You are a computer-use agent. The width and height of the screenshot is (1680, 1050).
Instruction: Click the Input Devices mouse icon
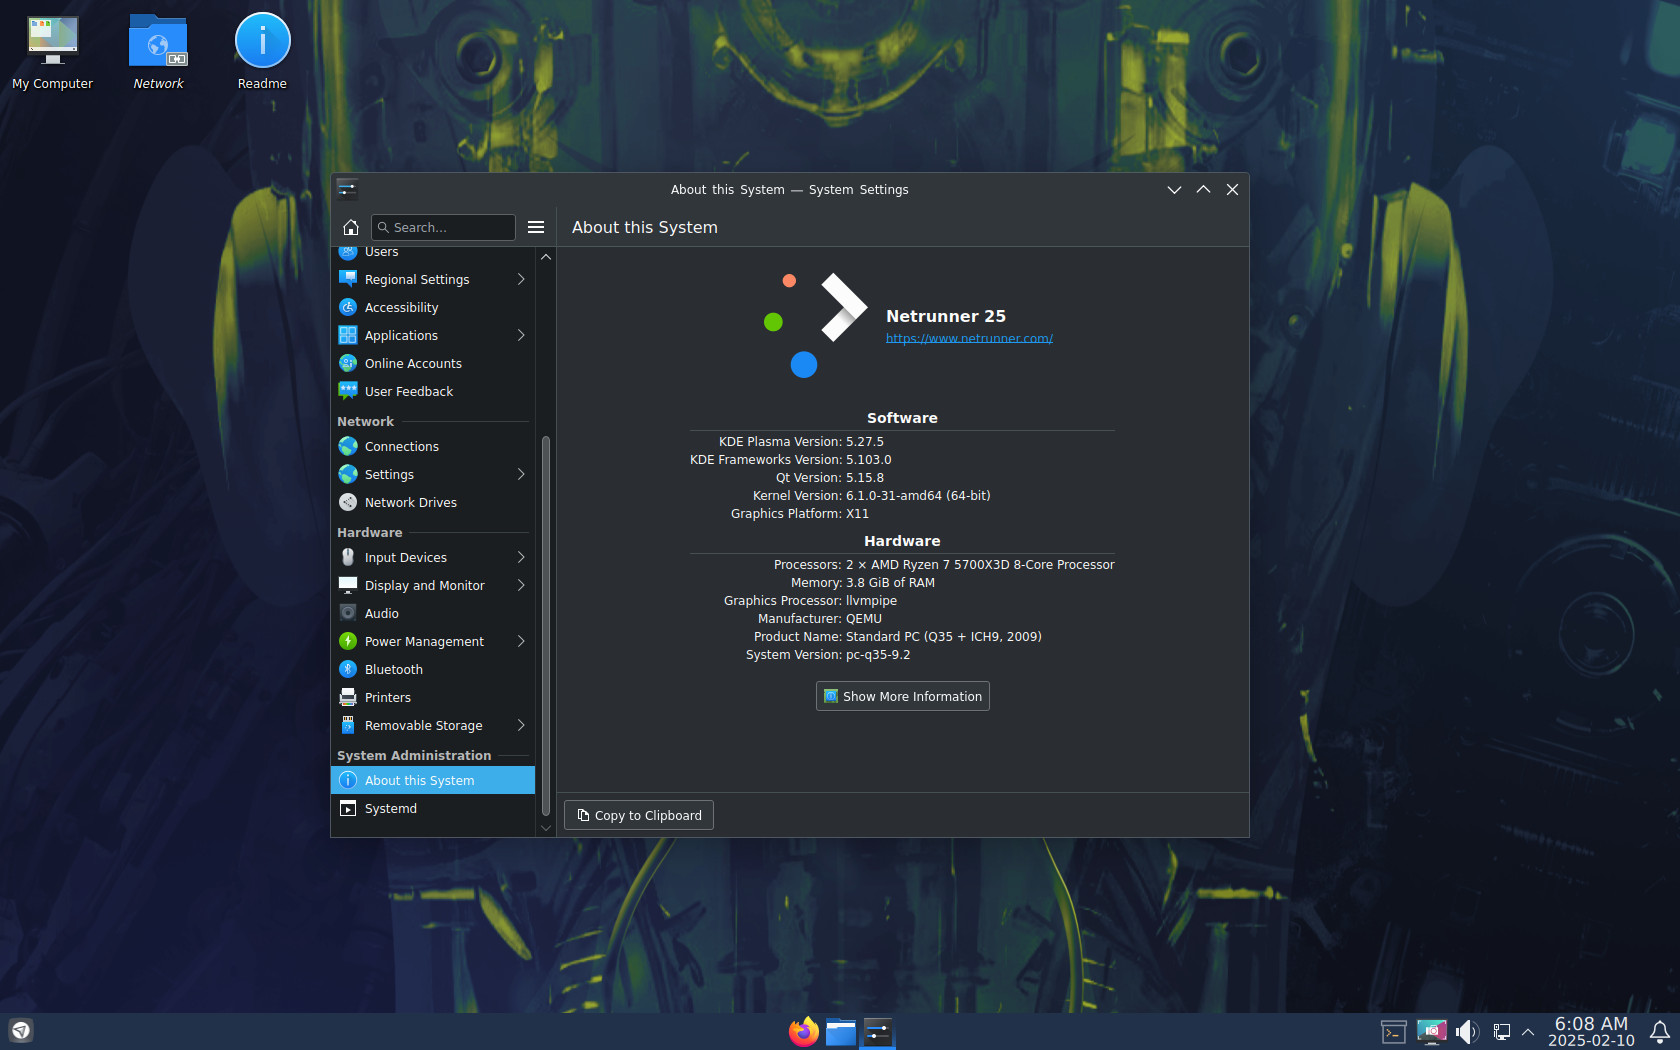348,557
